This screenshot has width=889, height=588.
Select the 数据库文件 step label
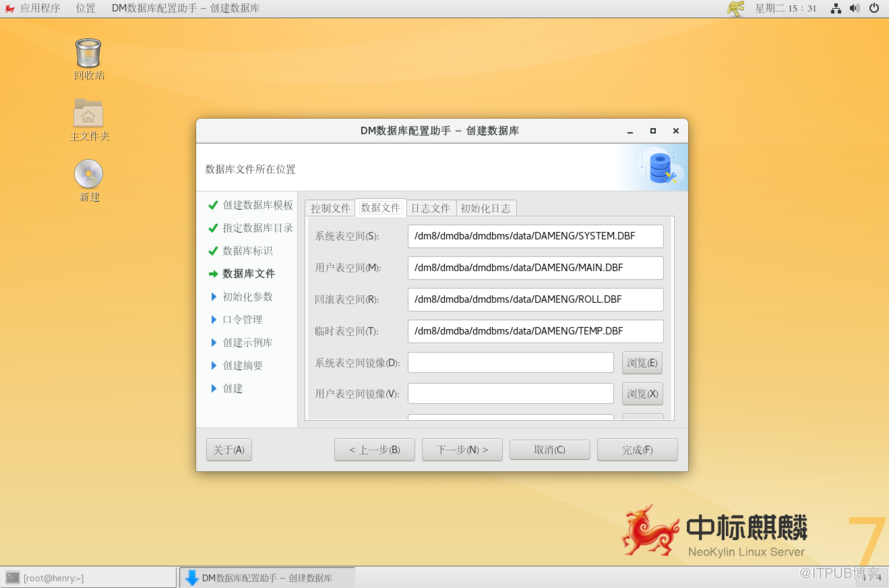tap(248, 274)
